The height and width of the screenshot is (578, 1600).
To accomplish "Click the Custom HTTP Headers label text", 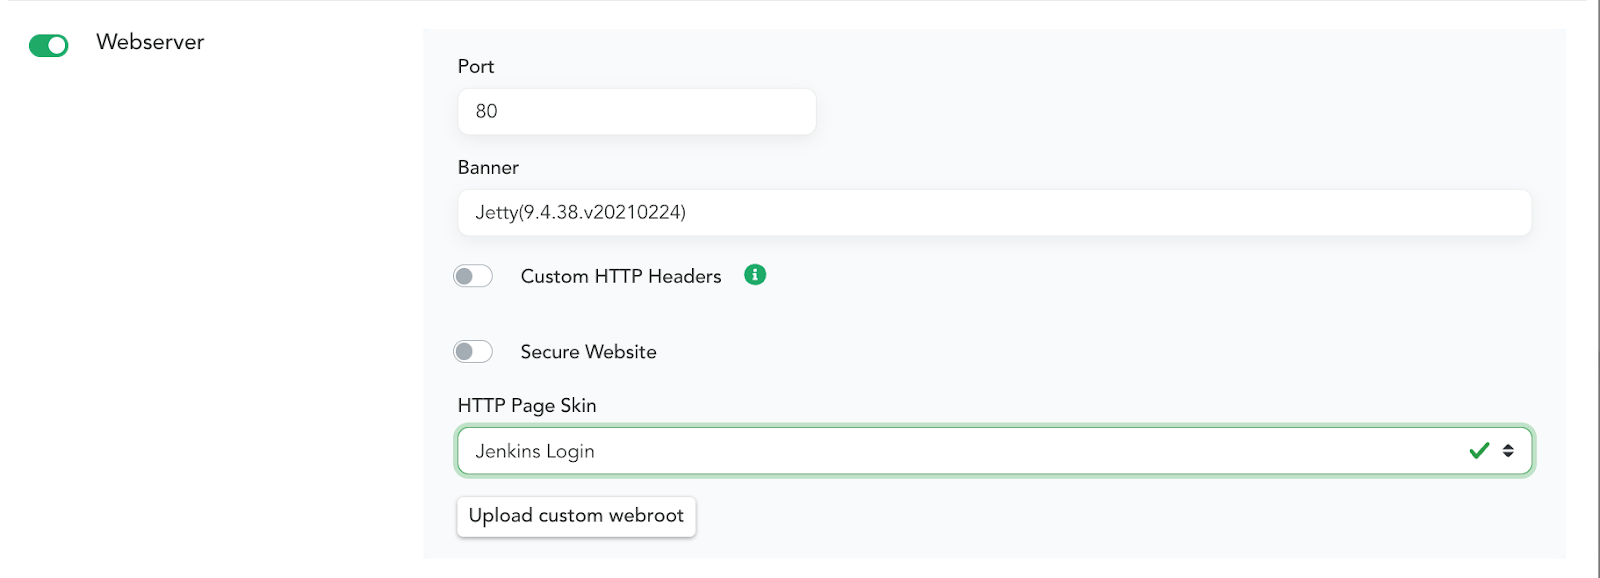I will 620,276.
